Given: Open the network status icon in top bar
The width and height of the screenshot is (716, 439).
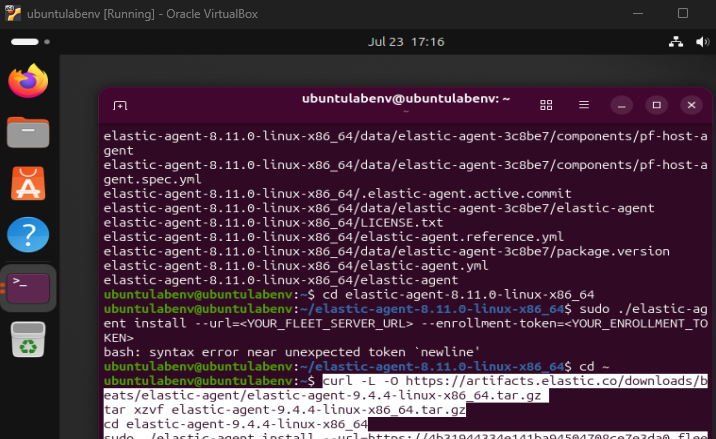Looking at the screenshot, I should 676,42.
